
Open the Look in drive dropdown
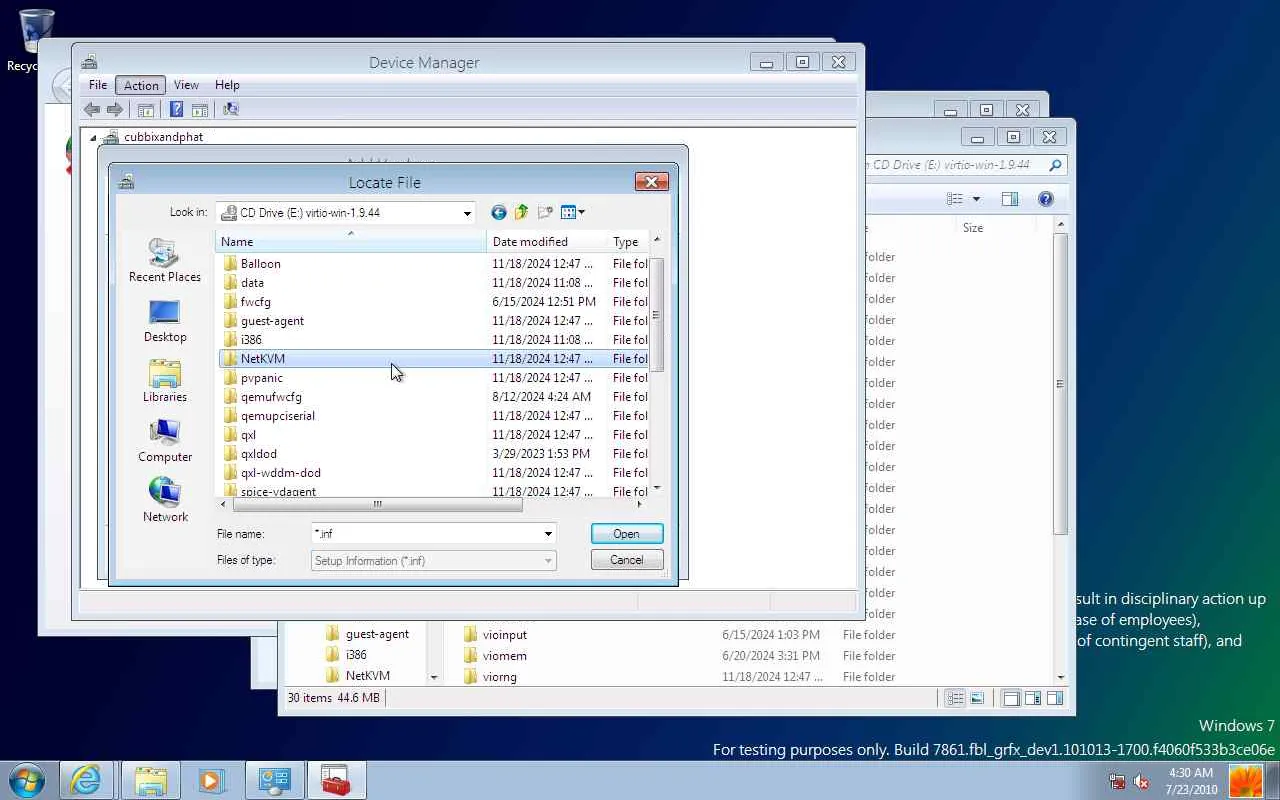[467, 213]
